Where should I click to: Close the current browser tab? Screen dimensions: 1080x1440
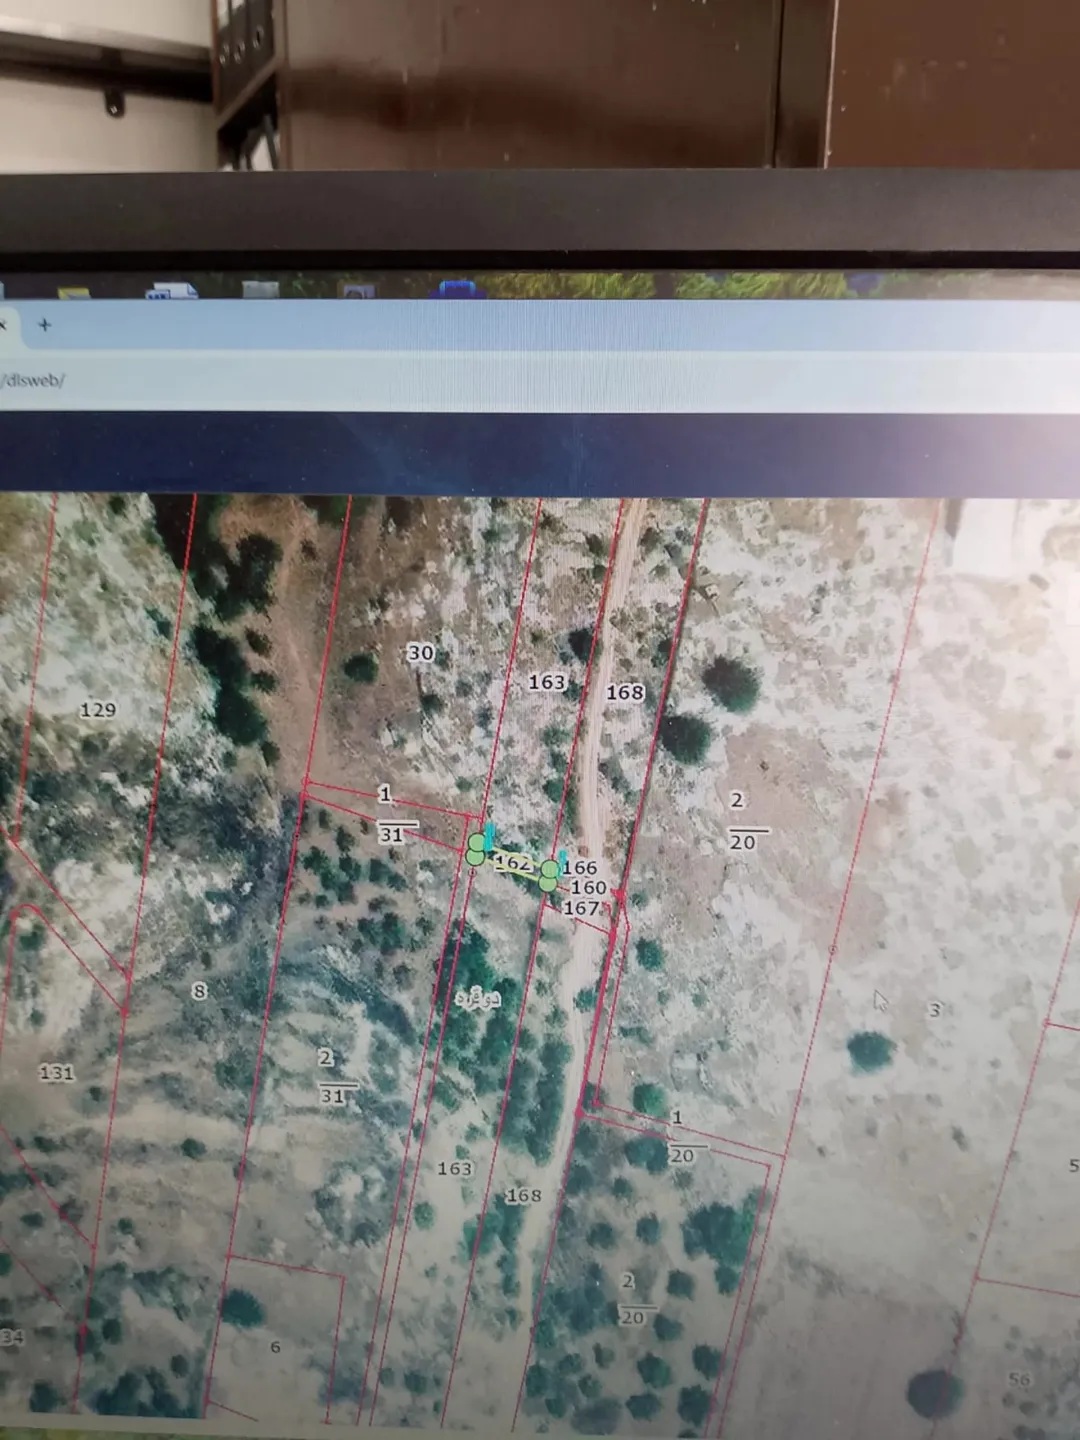pyautogui.click(x=3, y=323)
